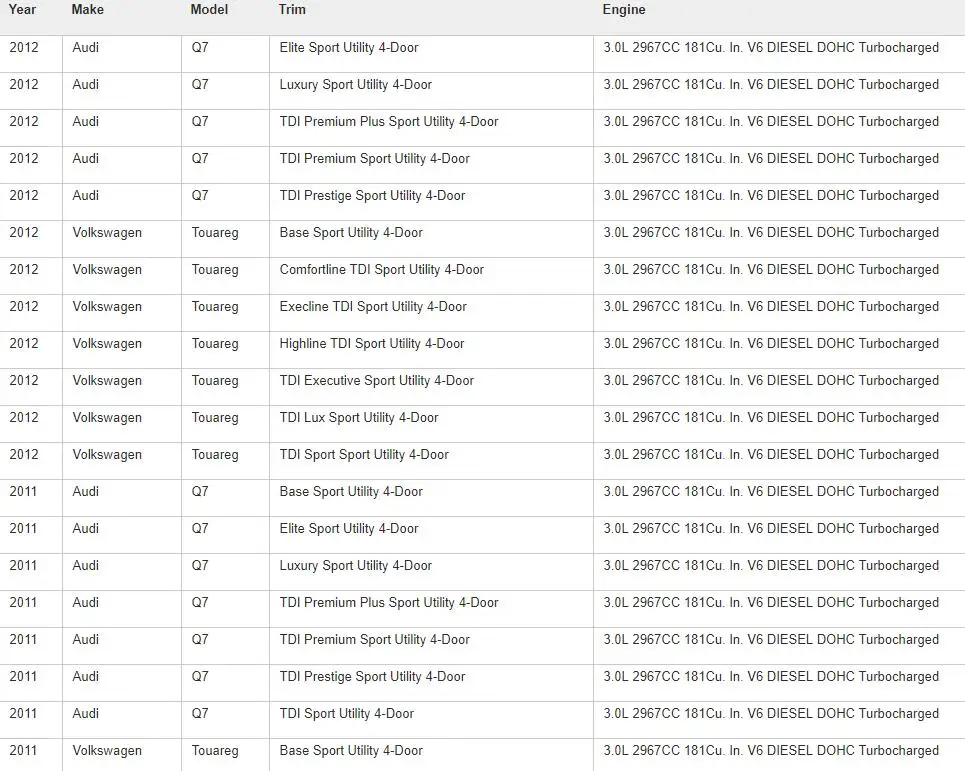Click the Year column header
Screen dimensions: 965x771
22,10
